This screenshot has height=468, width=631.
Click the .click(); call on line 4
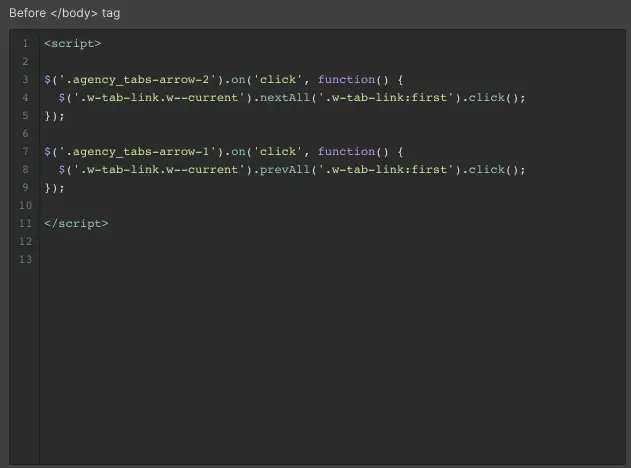coord(493,98)
